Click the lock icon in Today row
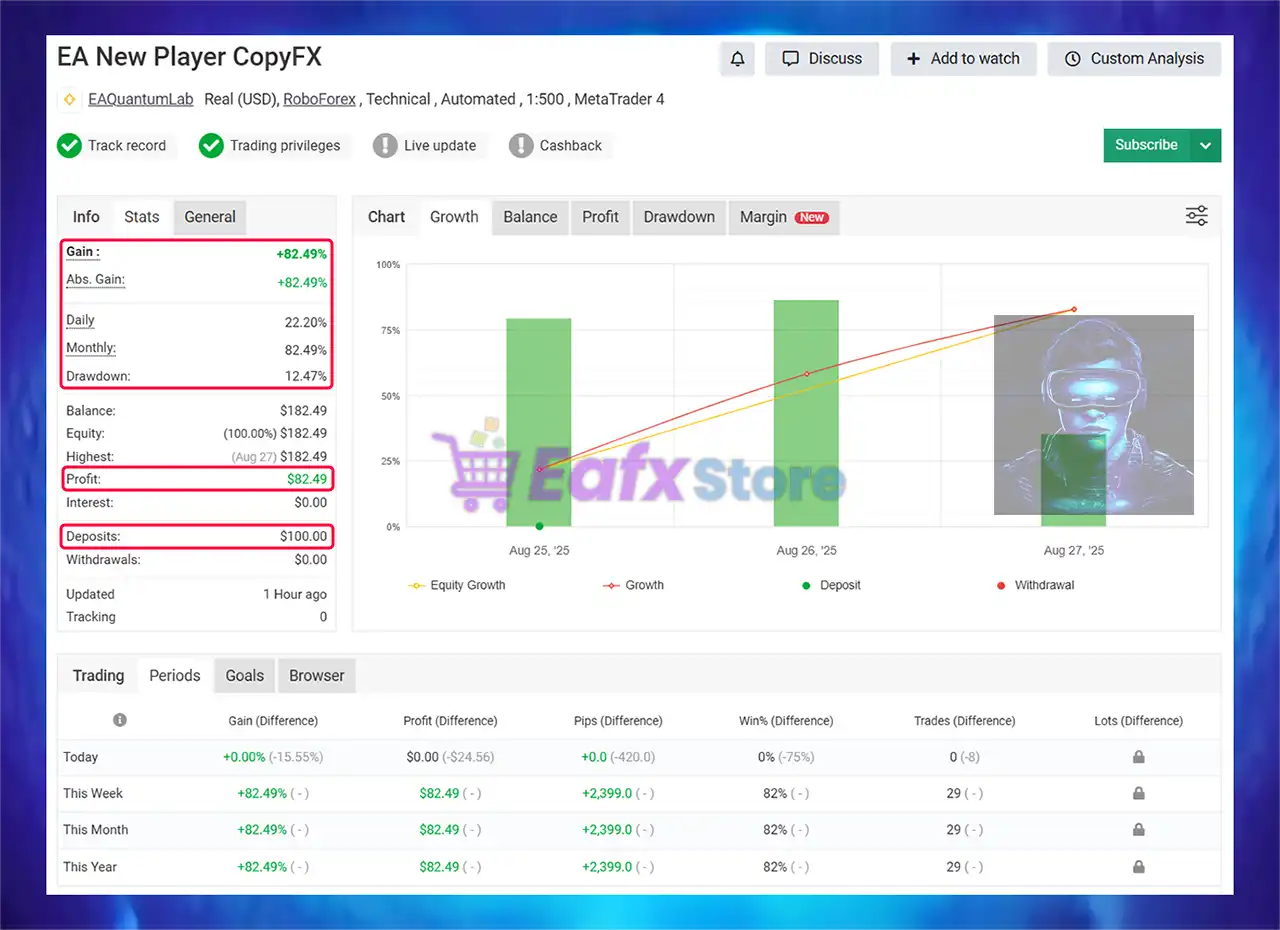1280x930 pixels. [1138, 757]
